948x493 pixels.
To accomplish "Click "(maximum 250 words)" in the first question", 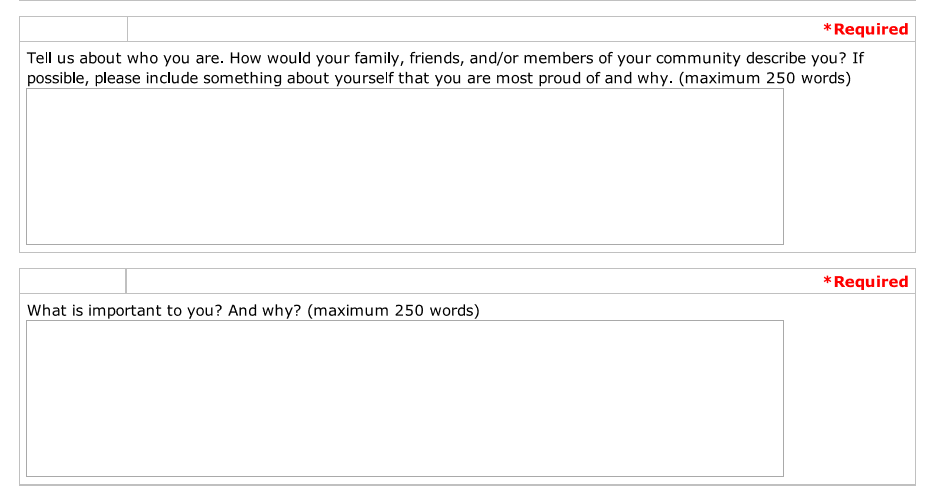I will click(x=765, y=78).
